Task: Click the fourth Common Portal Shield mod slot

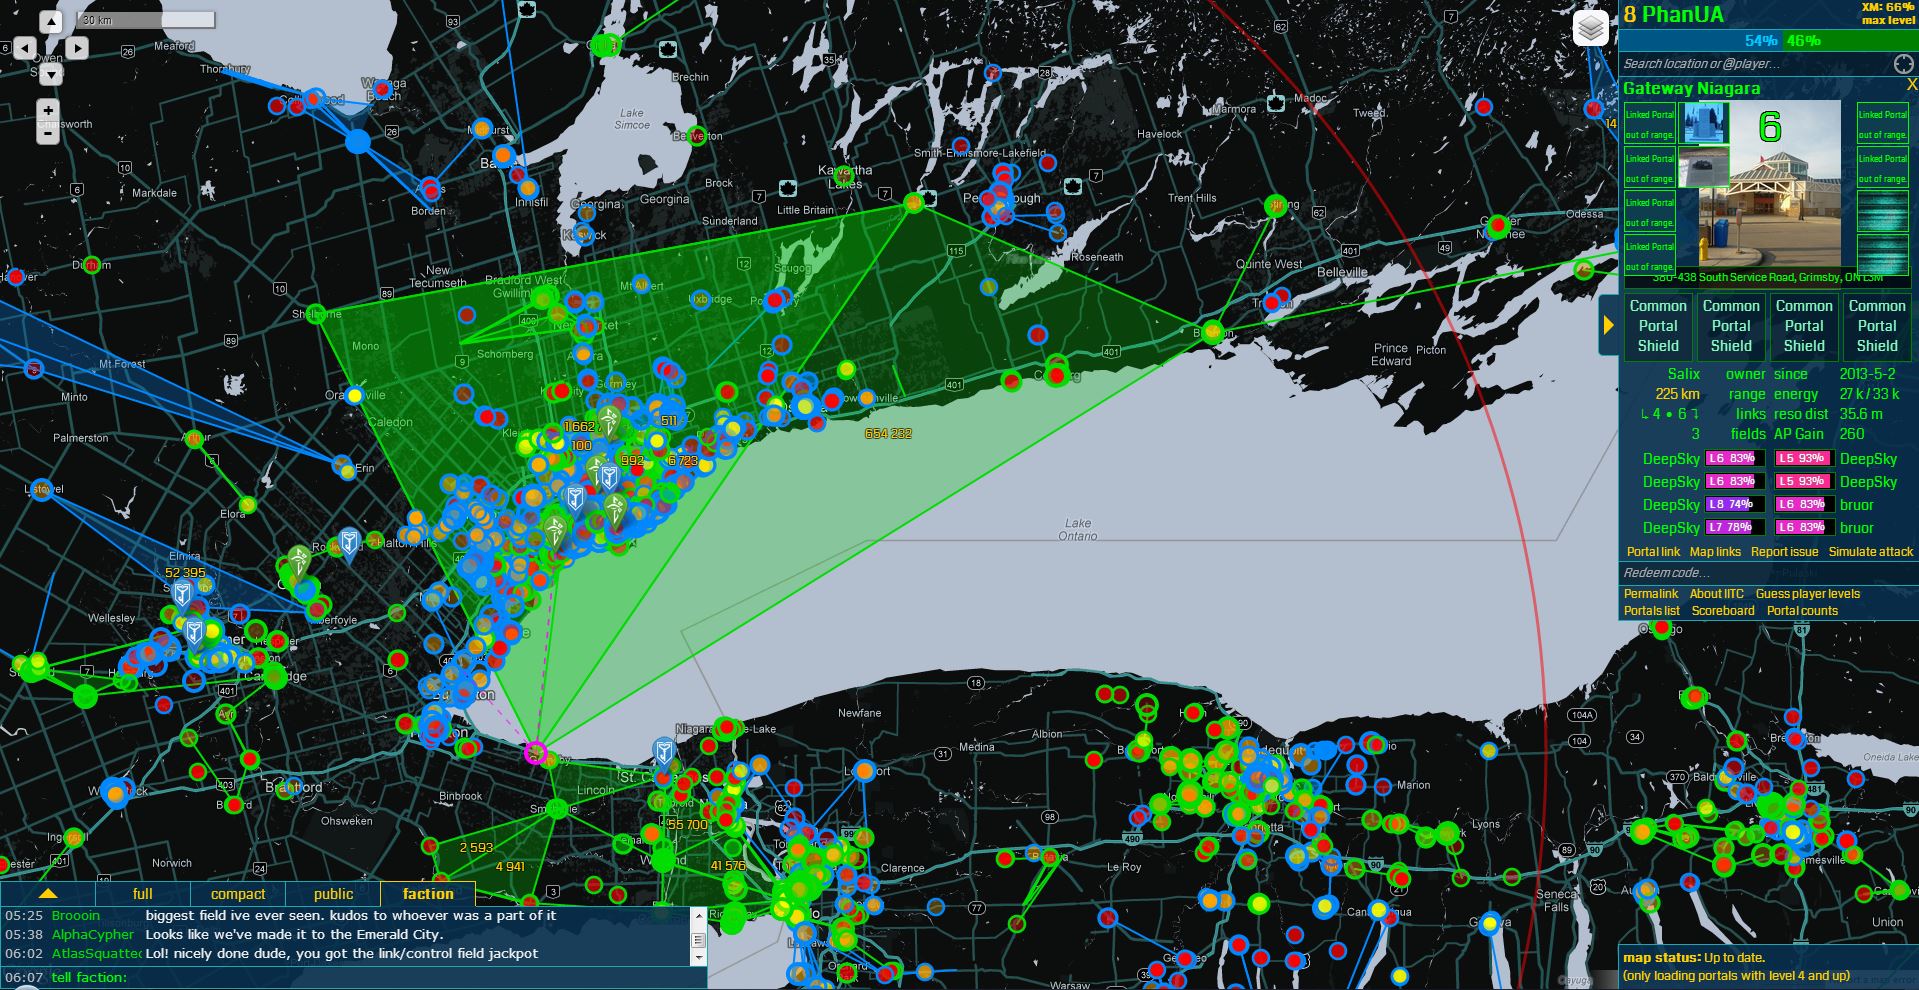Action: click(x=1877, y=326)
